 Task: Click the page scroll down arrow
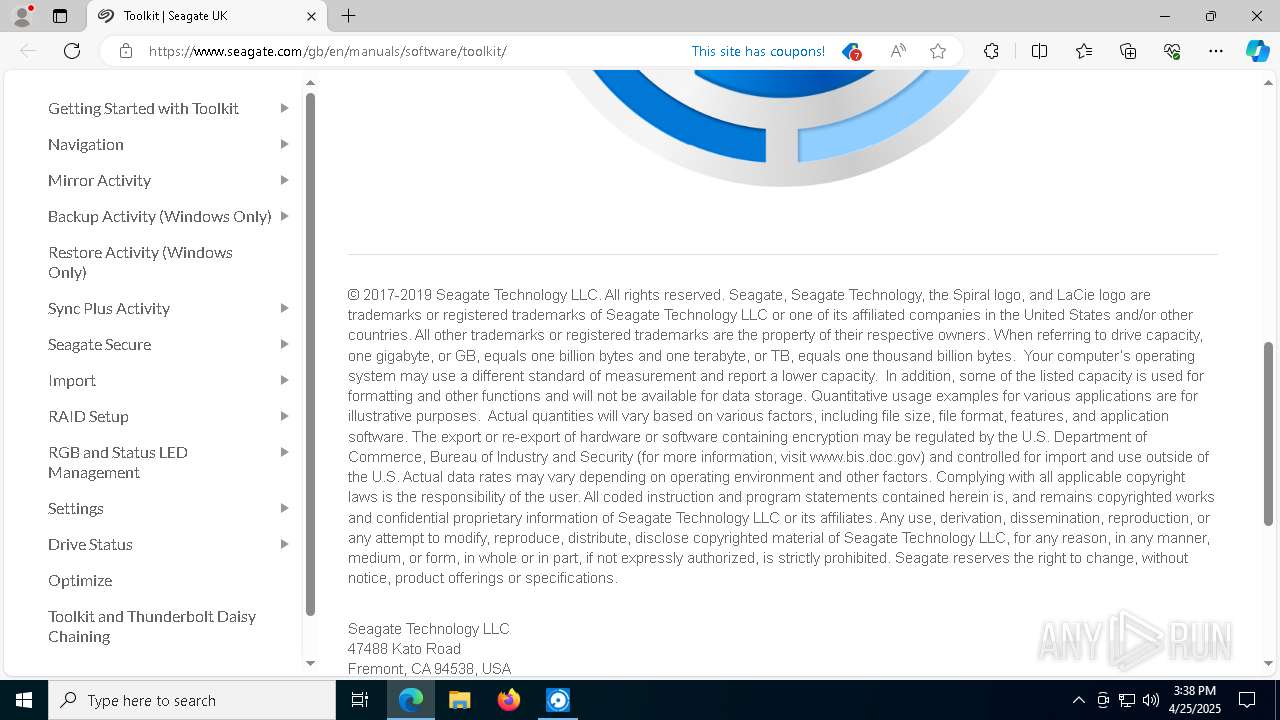point(1269,663)
